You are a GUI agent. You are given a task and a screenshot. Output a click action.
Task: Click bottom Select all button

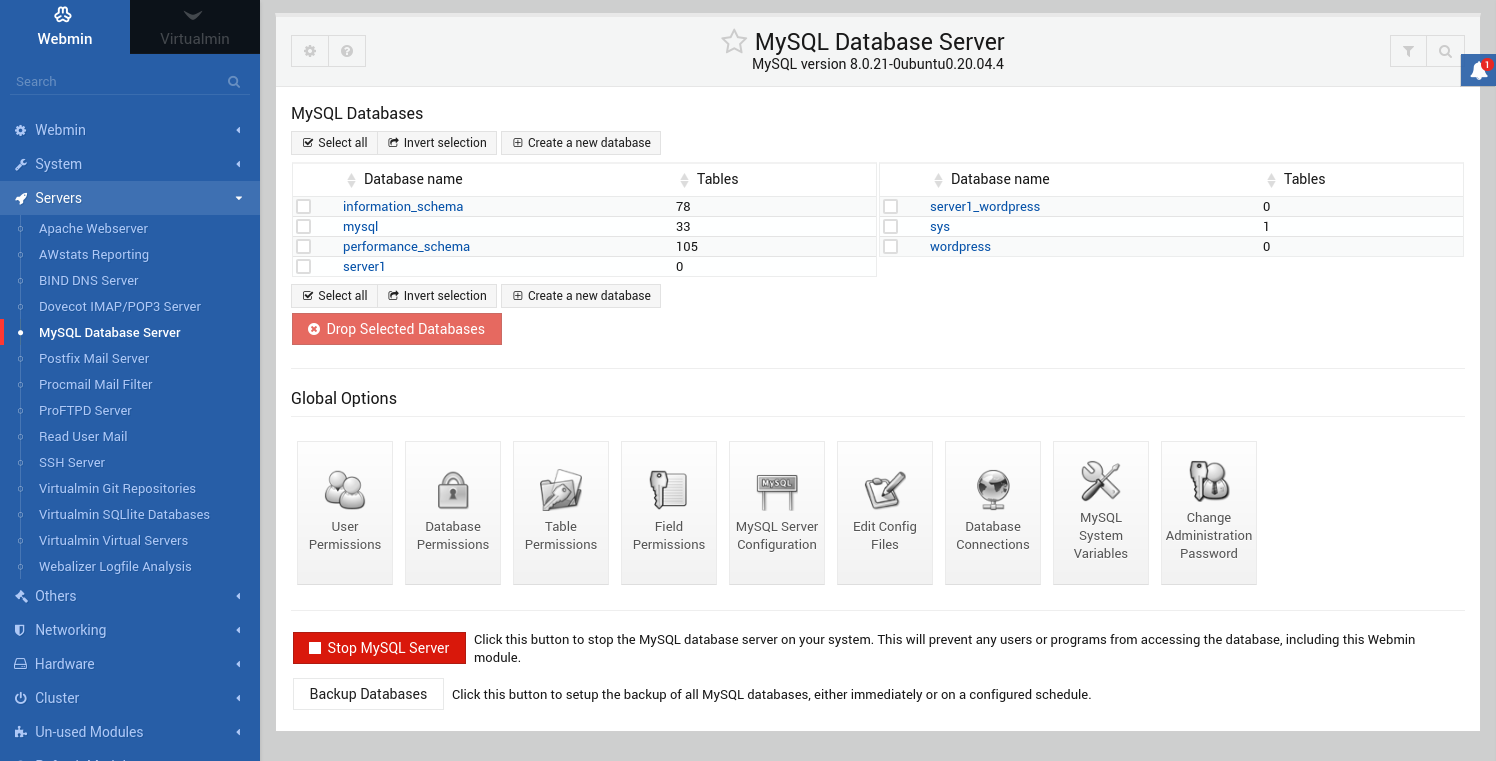[x=334, y=296]
